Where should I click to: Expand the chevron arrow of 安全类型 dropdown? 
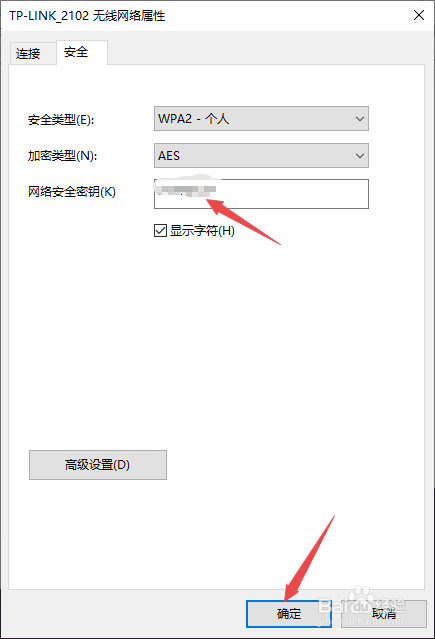(360, 119)
